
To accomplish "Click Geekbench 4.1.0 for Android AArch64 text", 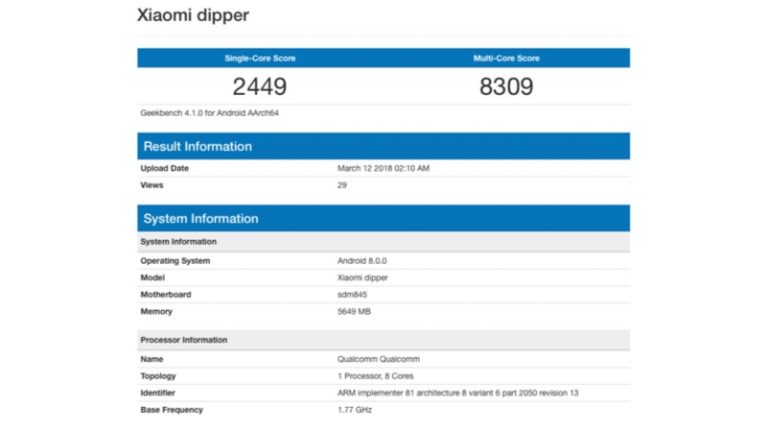I will (209, 113).
